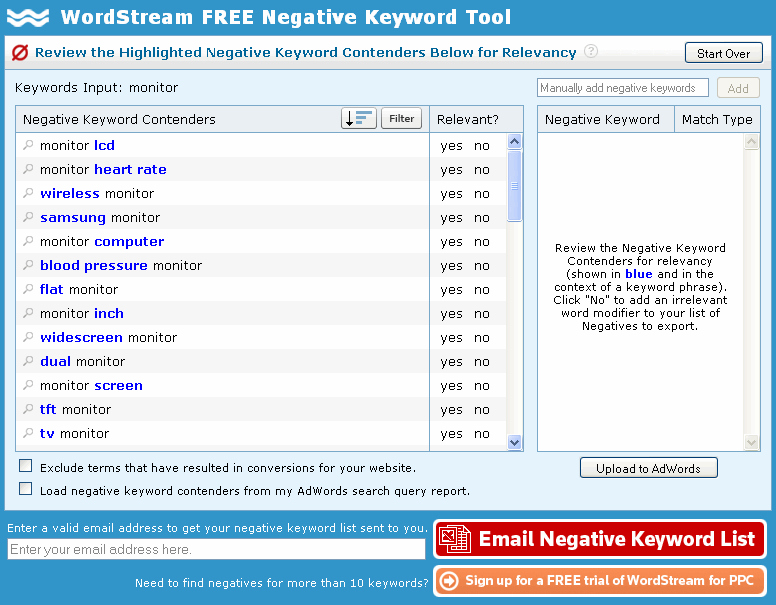Mark monitor inch as not relevant

(x=482, y=314)
